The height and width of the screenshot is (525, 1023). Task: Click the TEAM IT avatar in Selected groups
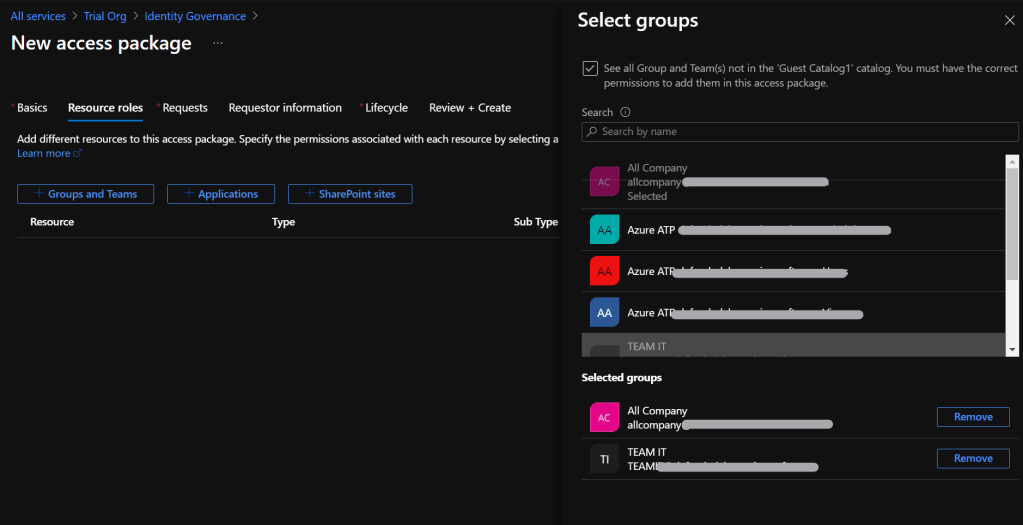(x=604, y=459)
